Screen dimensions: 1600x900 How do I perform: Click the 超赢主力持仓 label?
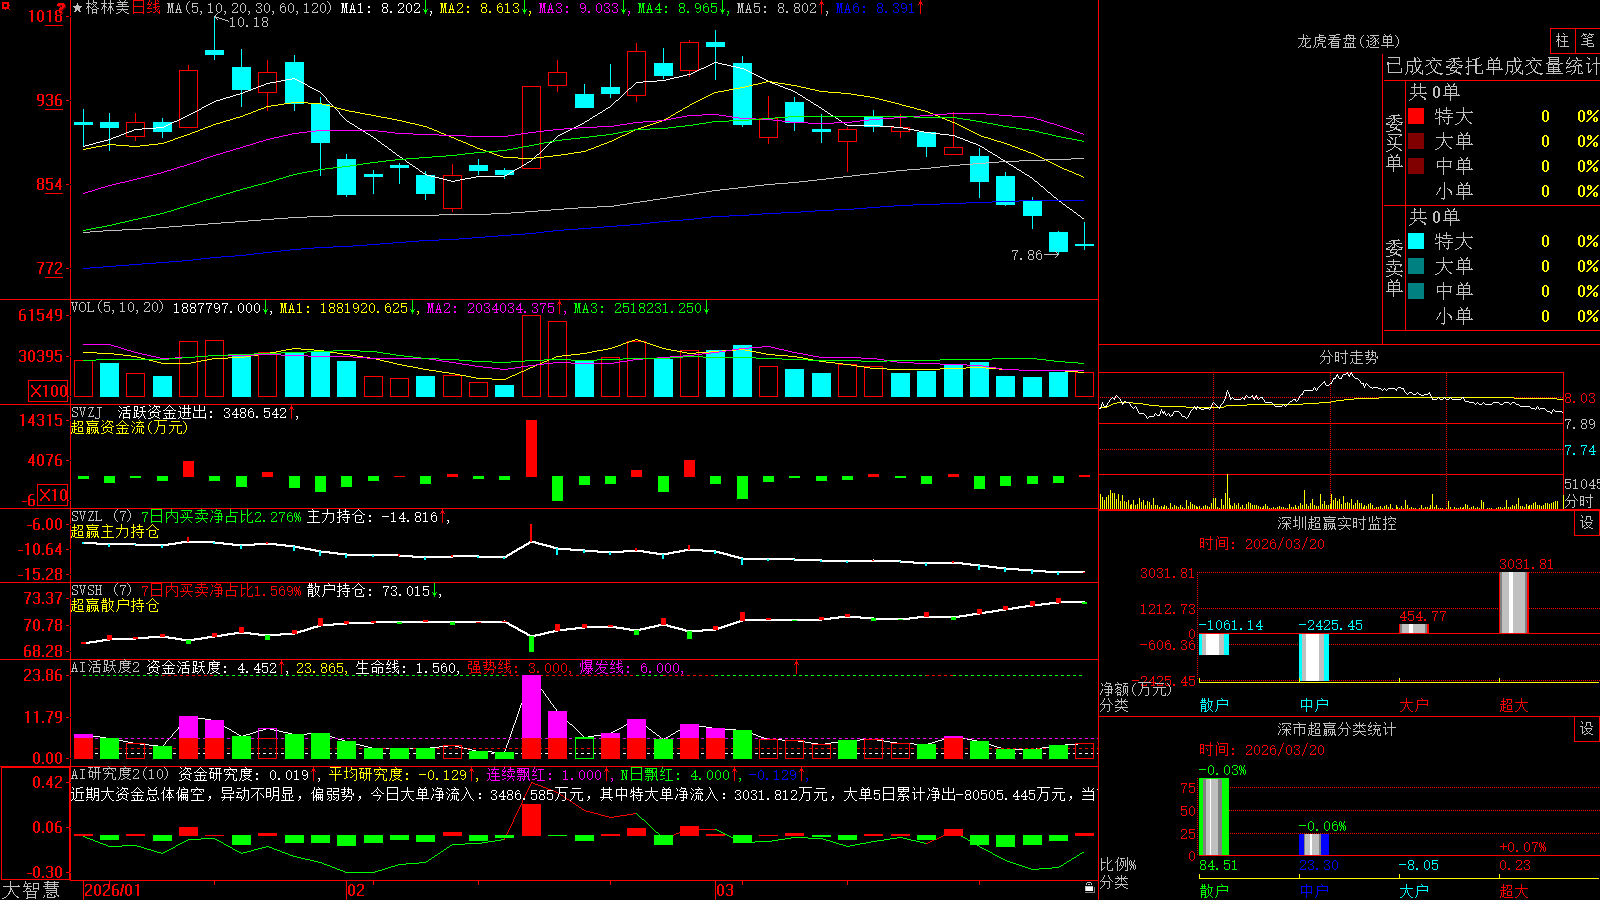(x=115, y=531)
